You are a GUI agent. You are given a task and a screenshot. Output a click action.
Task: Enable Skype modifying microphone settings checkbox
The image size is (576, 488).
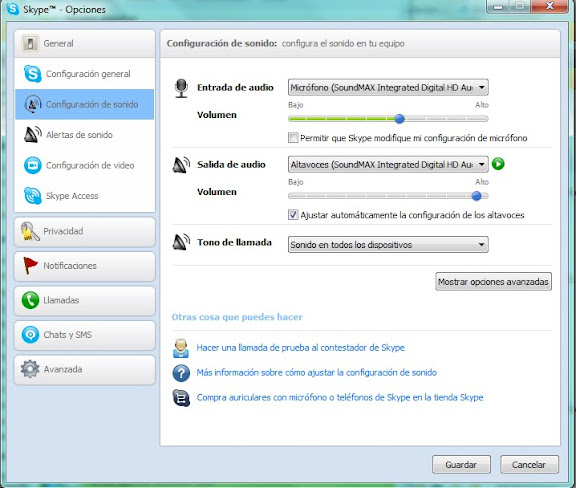293,138
